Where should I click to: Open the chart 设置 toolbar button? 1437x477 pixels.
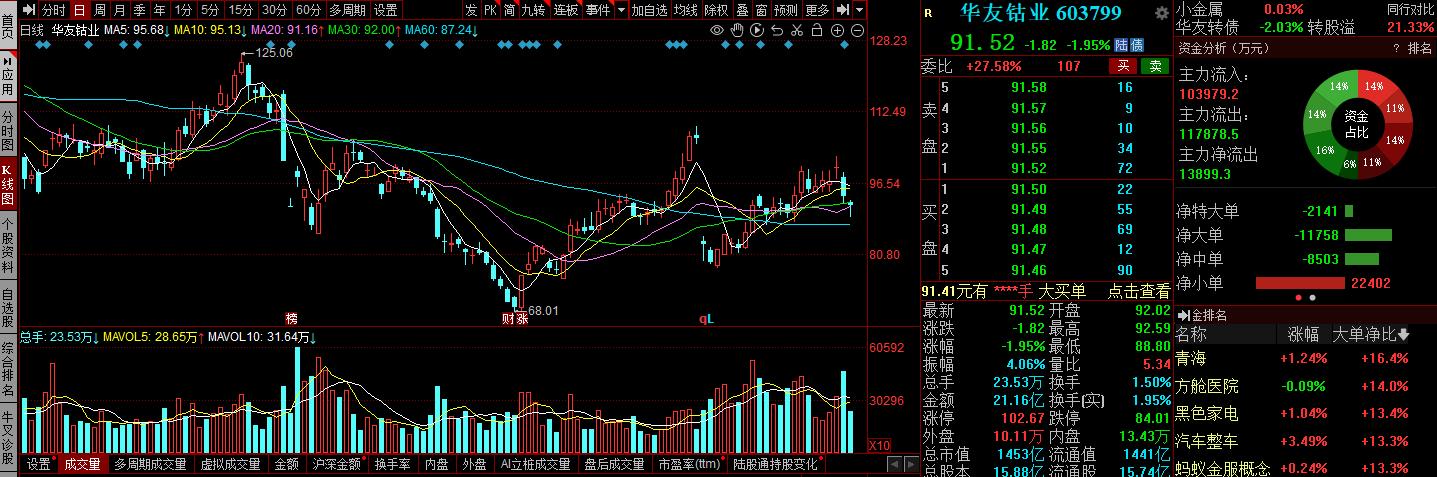tap(386, 10)
